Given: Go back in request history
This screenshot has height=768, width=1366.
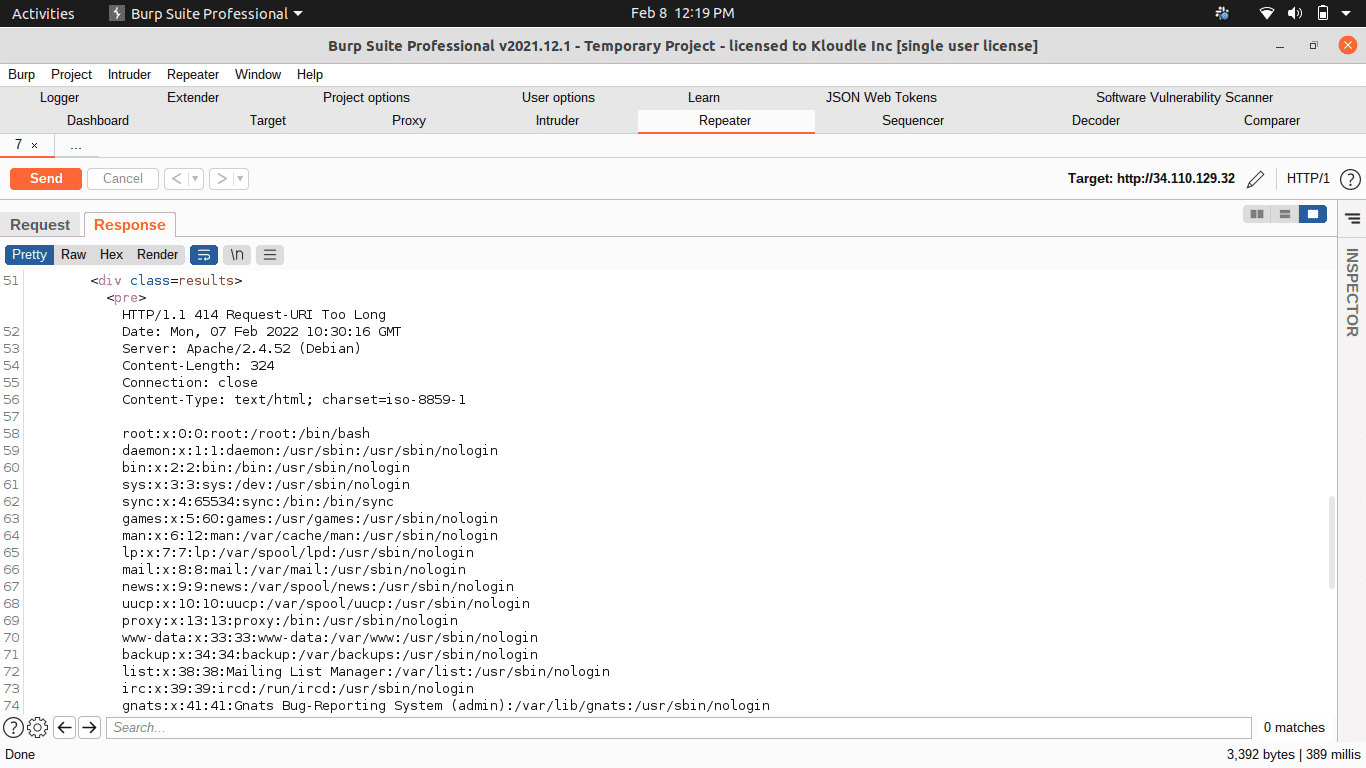Looking at the screenshot, I should 176,179.
